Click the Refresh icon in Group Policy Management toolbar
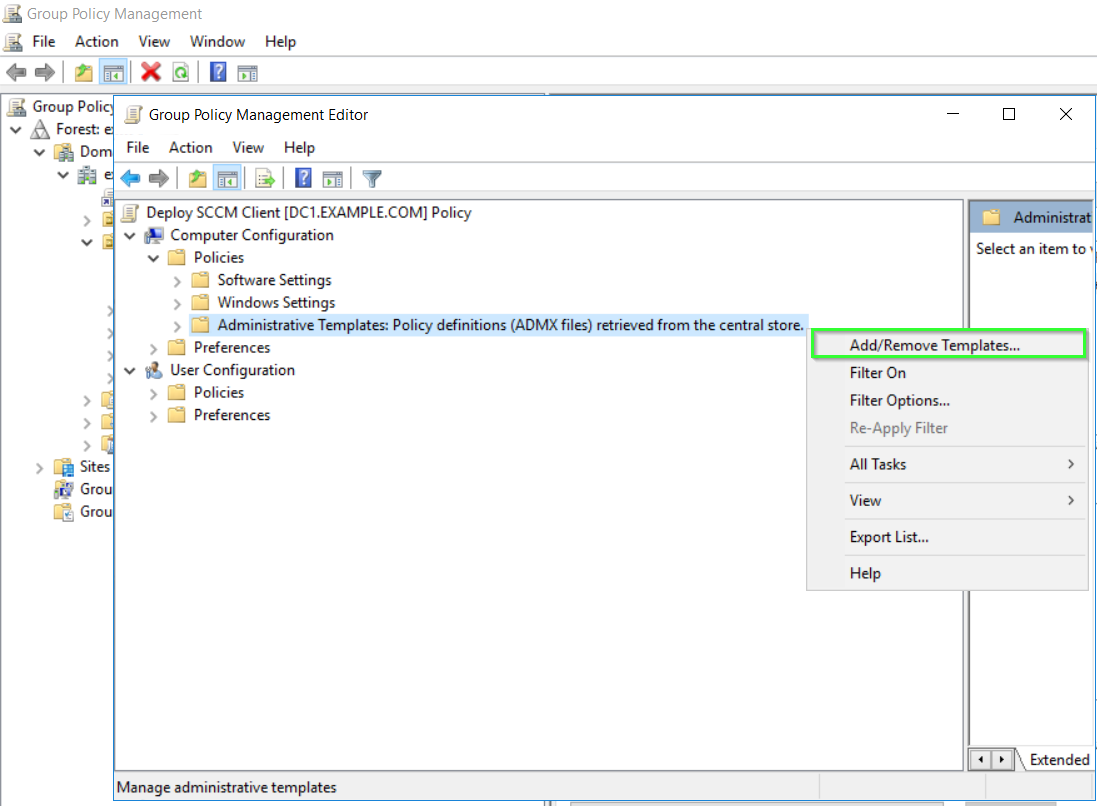Viewport: 1097px width, 806px height. (180, 72)
